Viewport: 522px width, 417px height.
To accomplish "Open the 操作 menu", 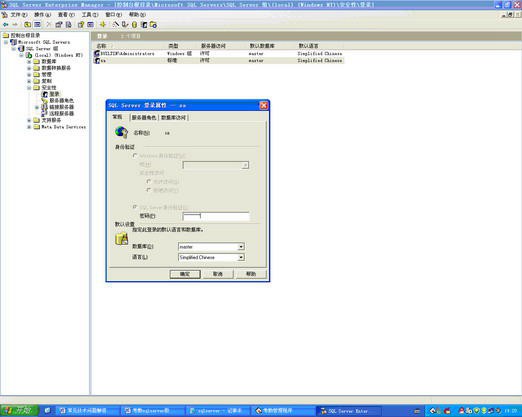I will point(42,15).
